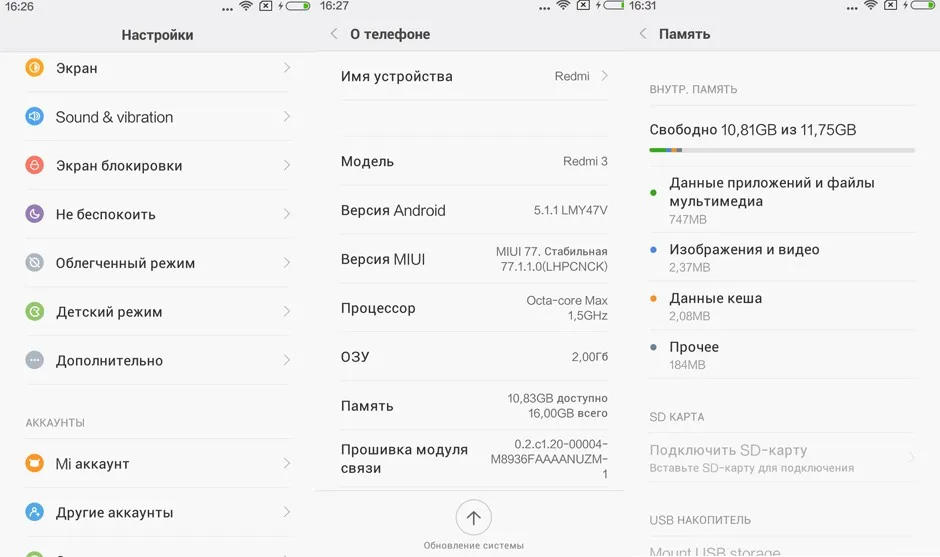Tap 747MB size value

point(688,219)
